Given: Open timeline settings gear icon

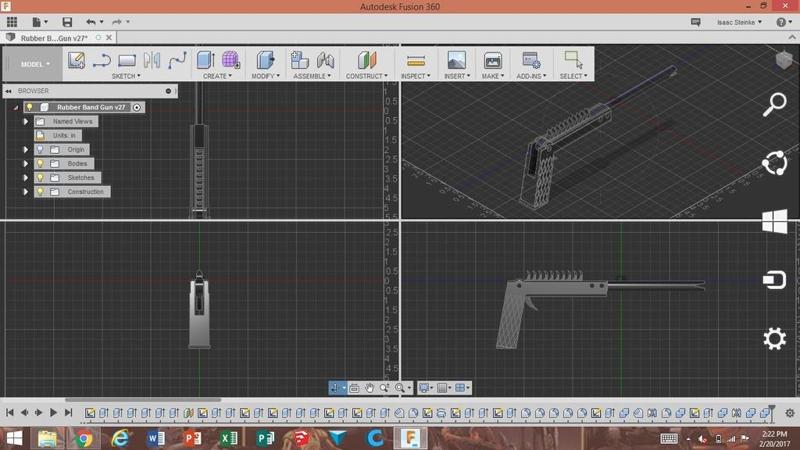Looking at the screenshot, I should [790, 413].
